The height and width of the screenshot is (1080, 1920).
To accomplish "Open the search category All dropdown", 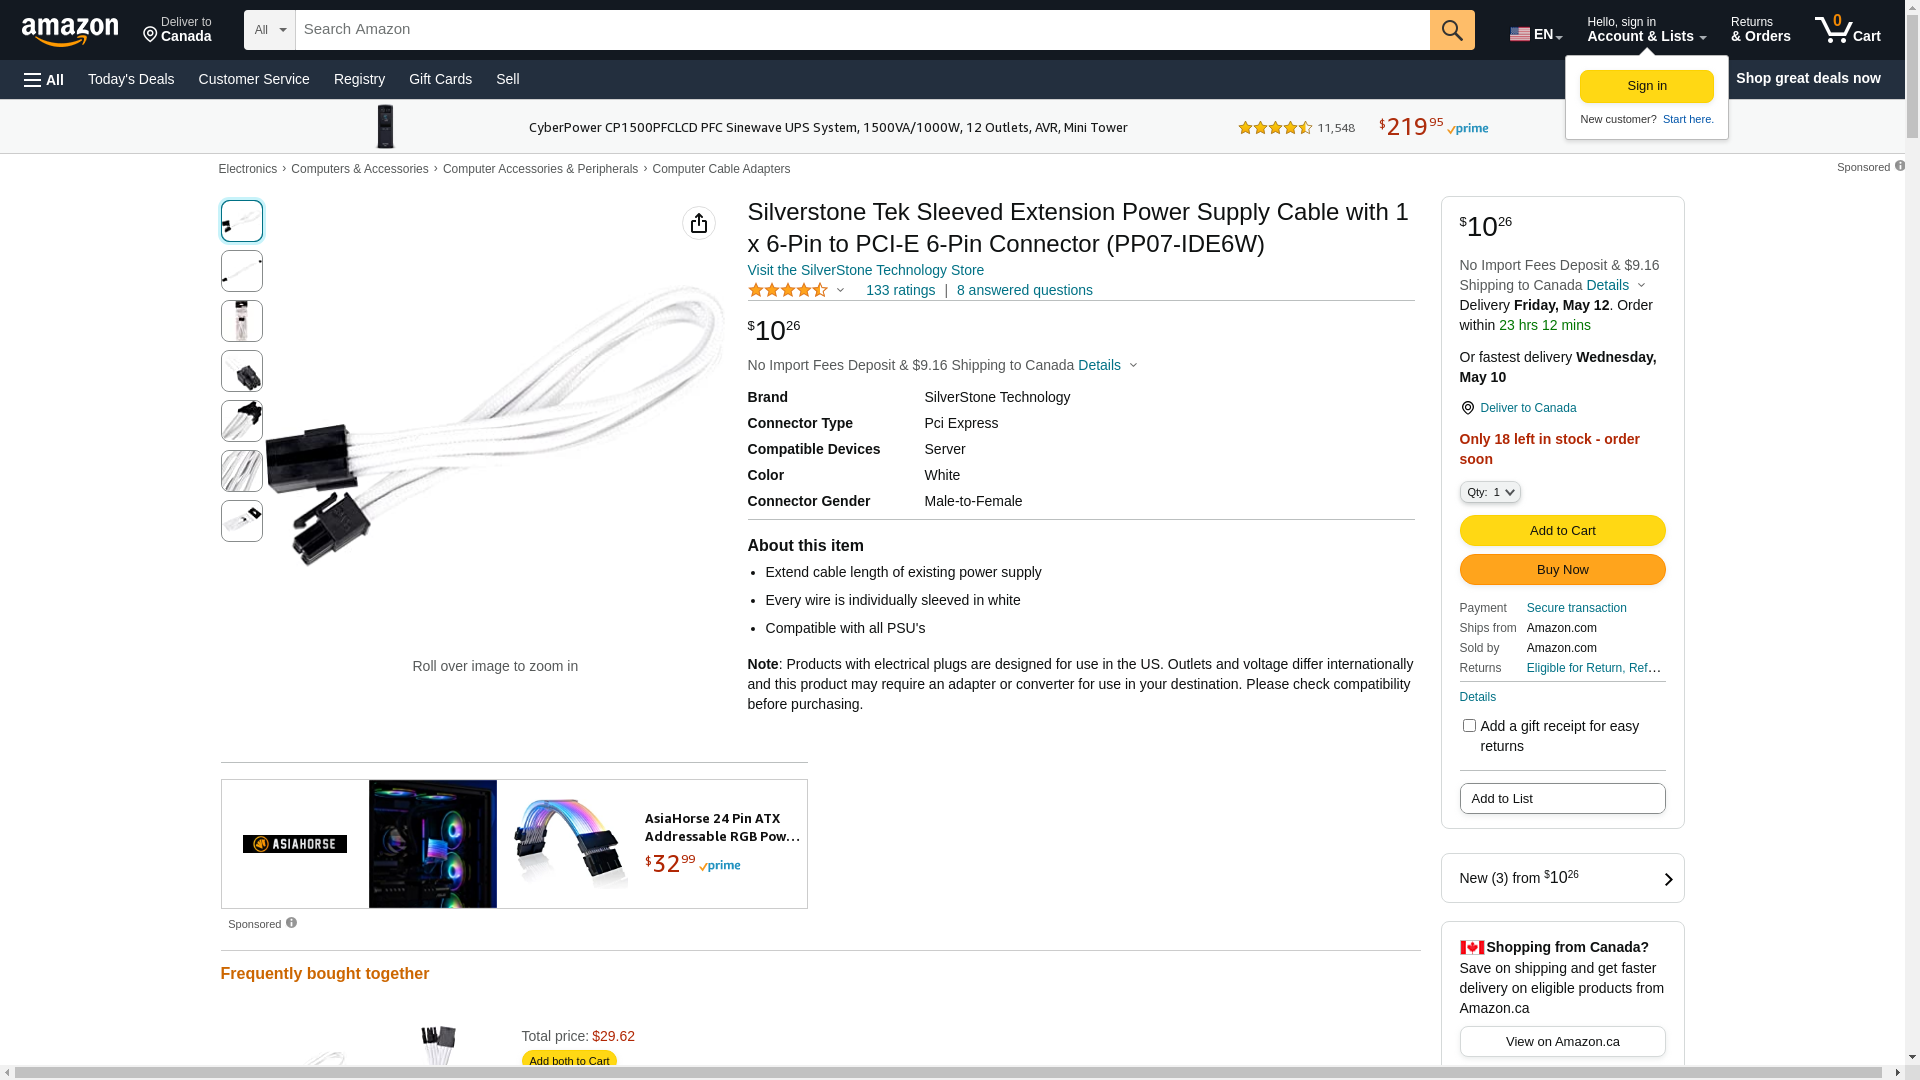I will pyautogui.click(x=270, y=30).
